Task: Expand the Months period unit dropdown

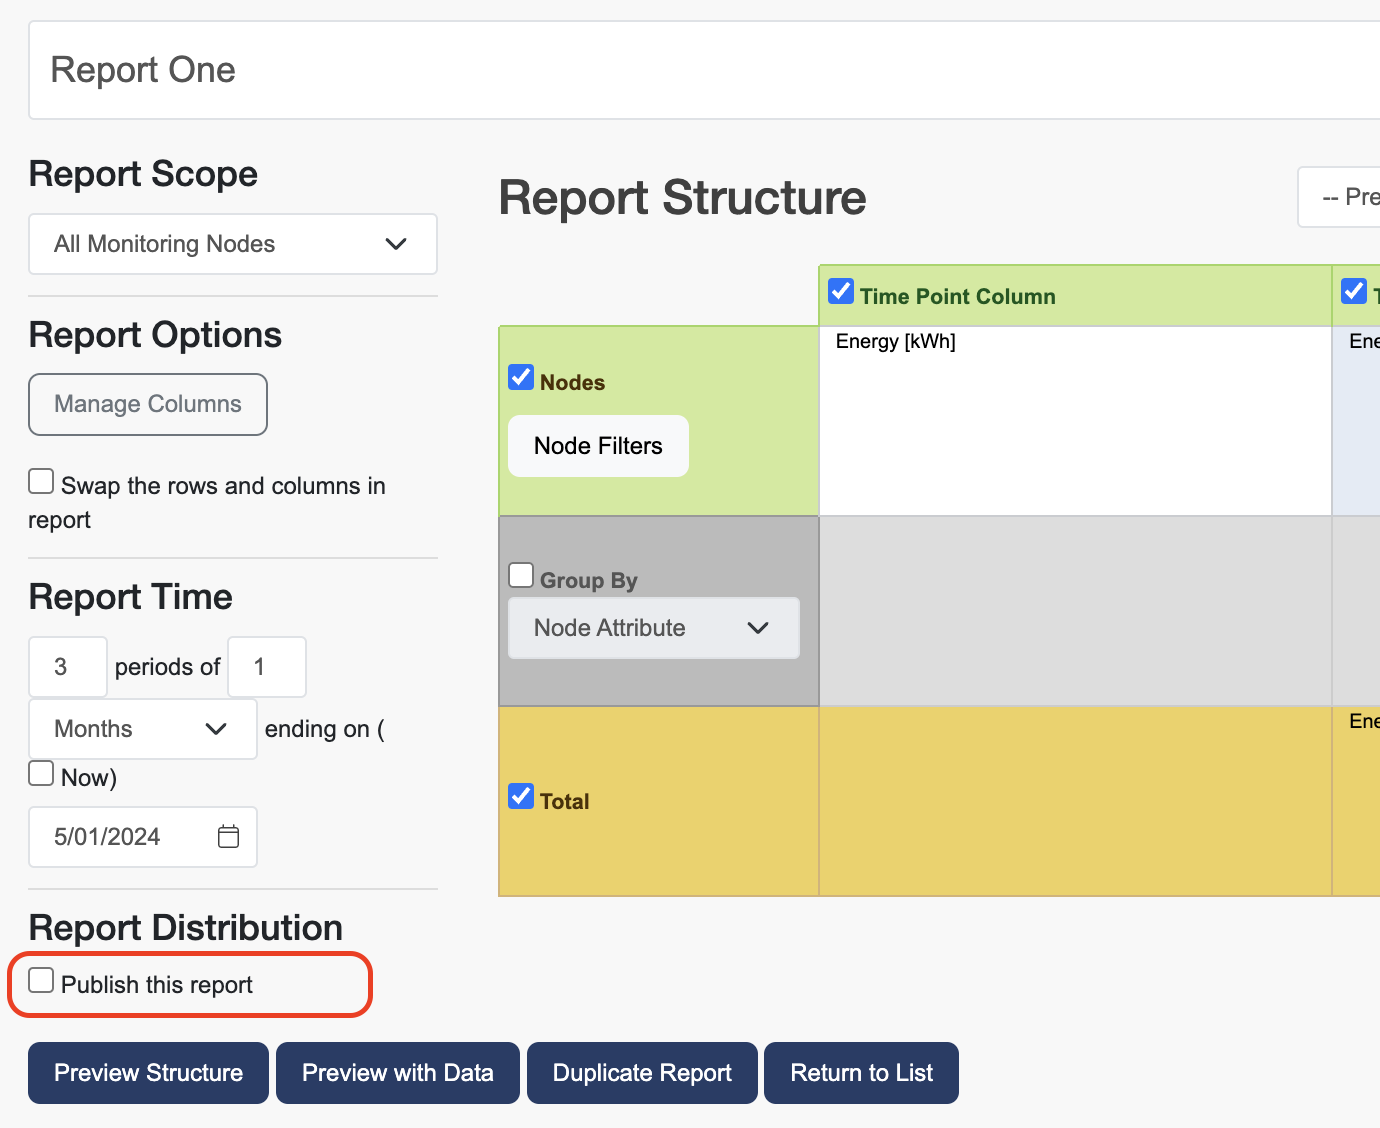Action: click(x=142, y=729)
